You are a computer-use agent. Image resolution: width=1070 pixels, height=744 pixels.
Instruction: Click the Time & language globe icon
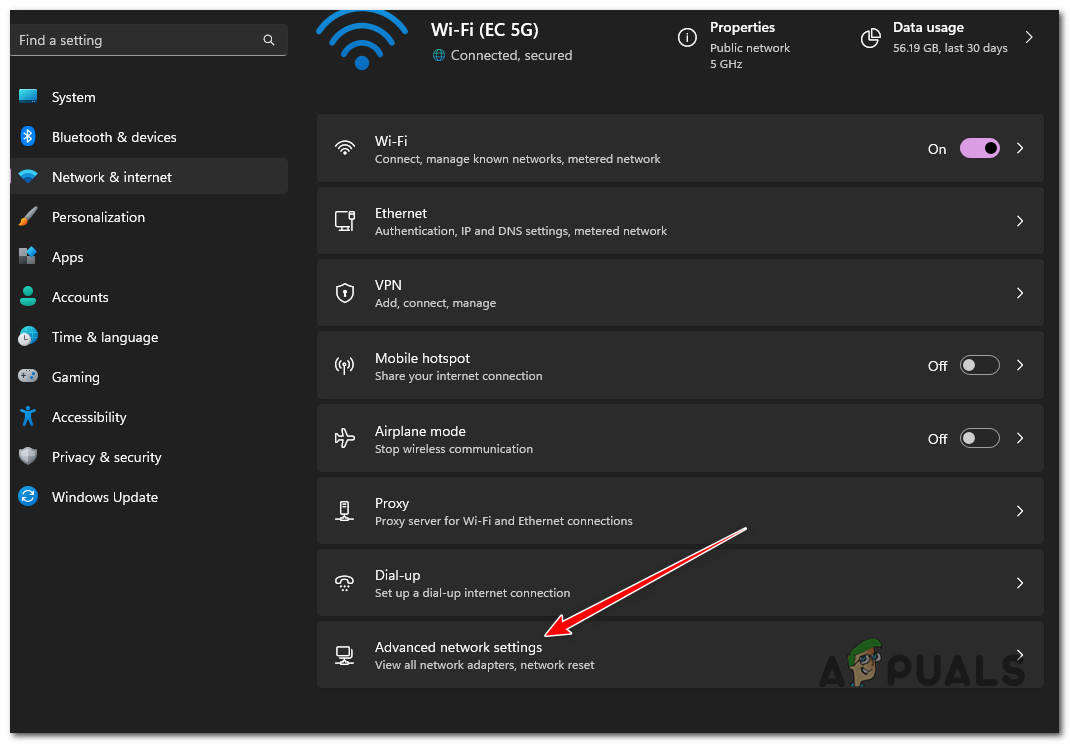pos(28,337)
